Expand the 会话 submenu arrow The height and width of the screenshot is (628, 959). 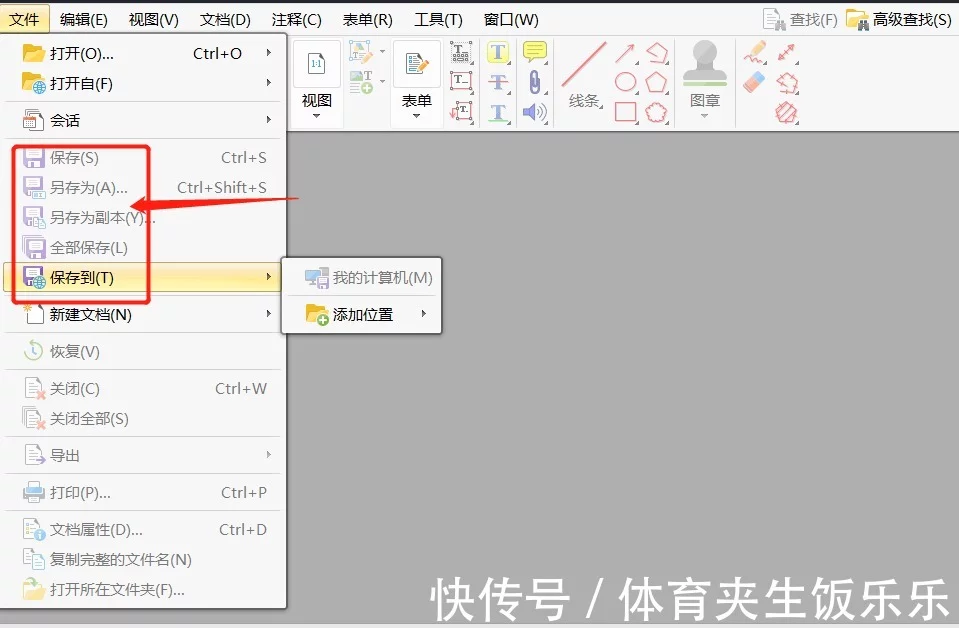point(268,120)
